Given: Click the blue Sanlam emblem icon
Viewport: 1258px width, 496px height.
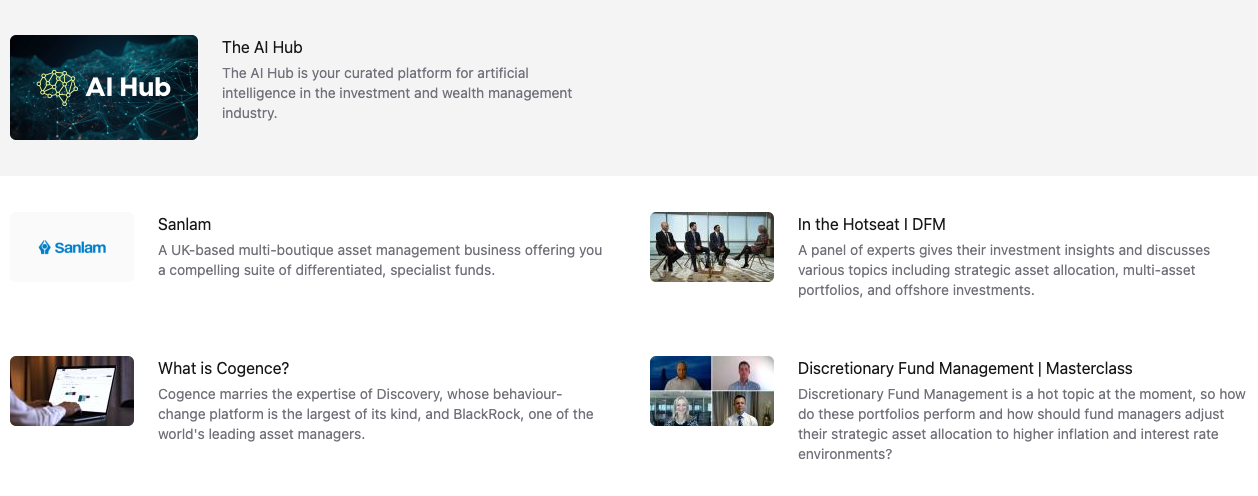Looking at the screenshot, I should [44, 247].
